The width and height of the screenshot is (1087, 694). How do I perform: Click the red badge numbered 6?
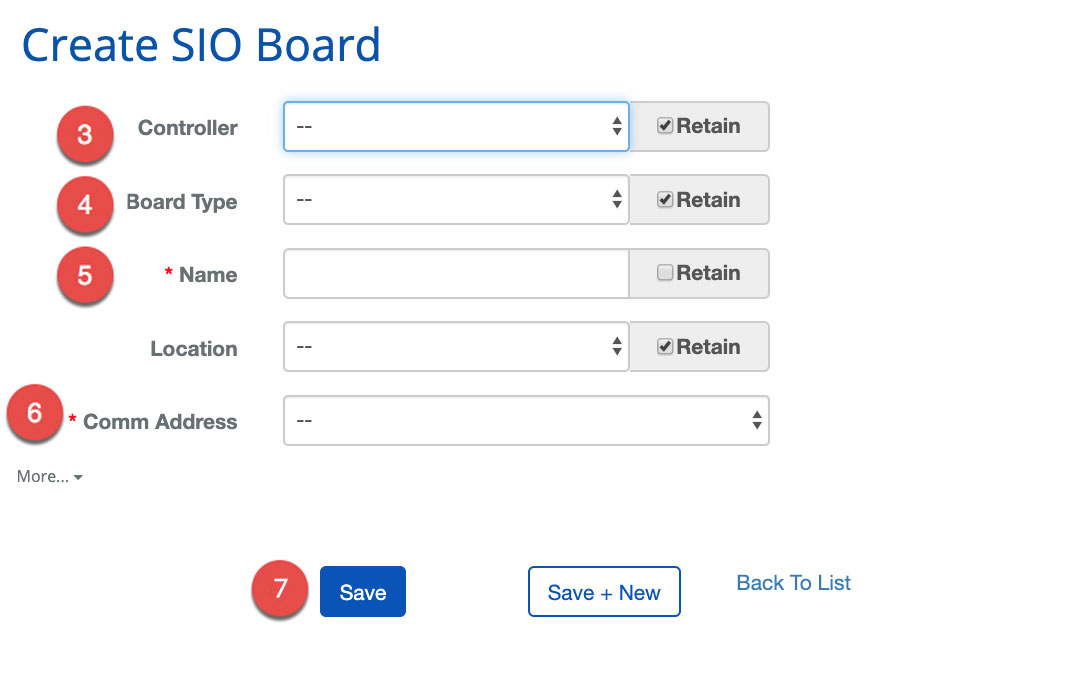point(35,413)
